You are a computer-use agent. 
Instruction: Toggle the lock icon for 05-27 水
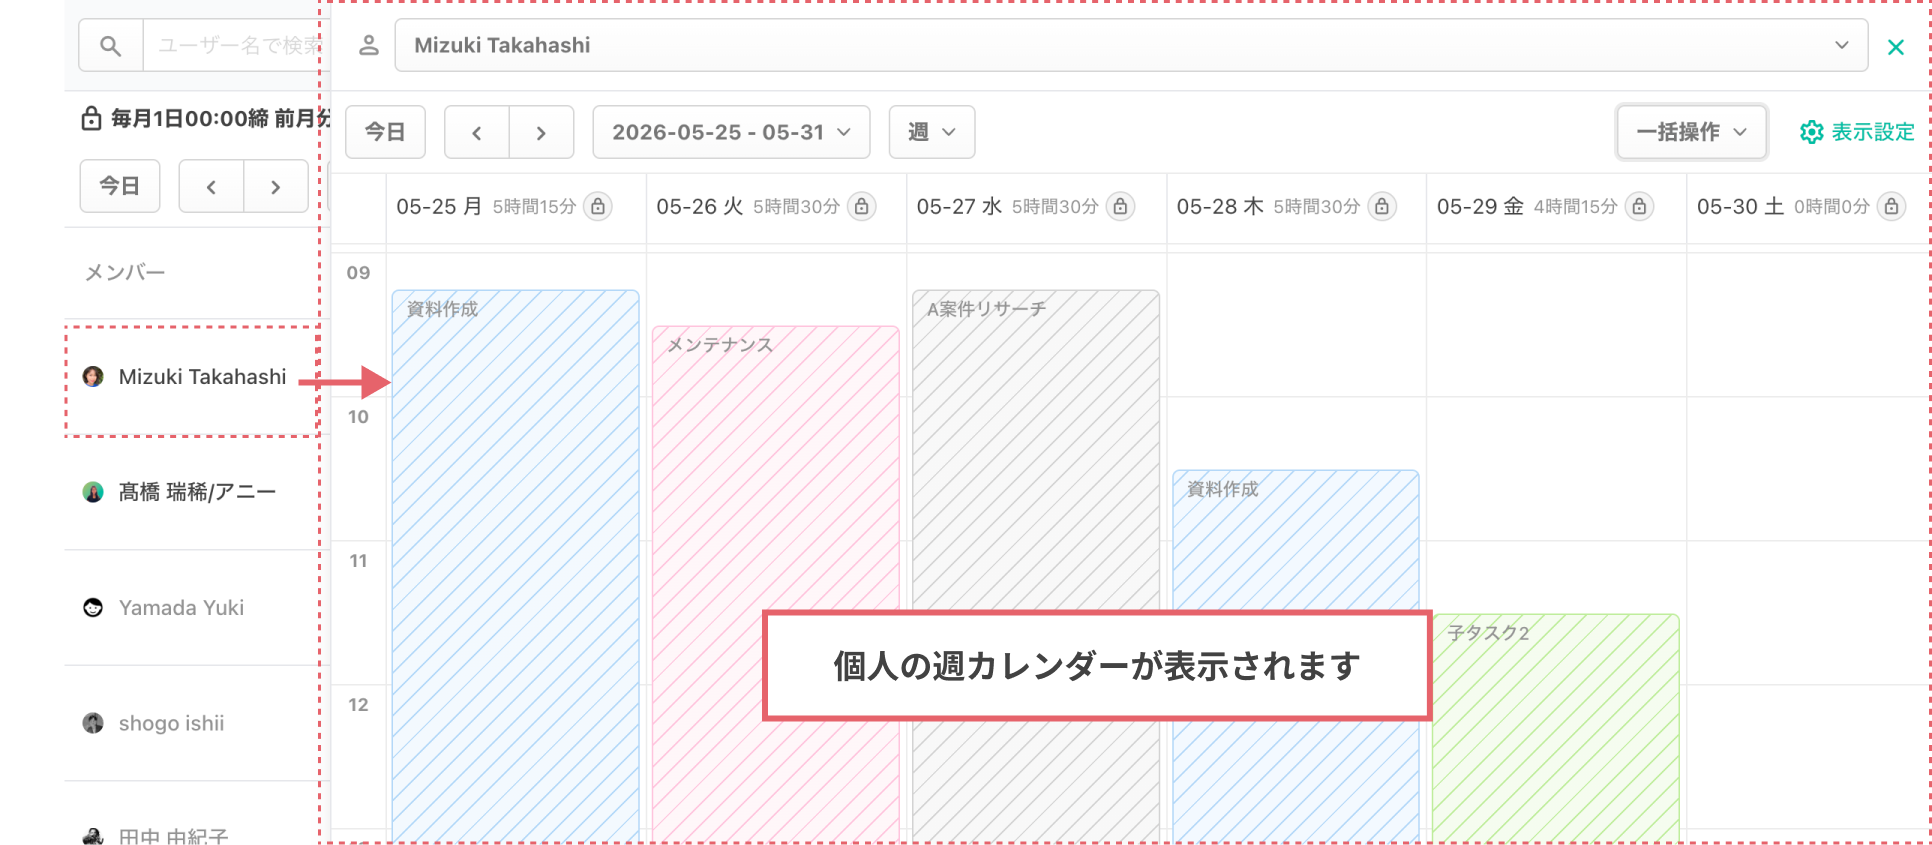click(x=1120, y=206)
